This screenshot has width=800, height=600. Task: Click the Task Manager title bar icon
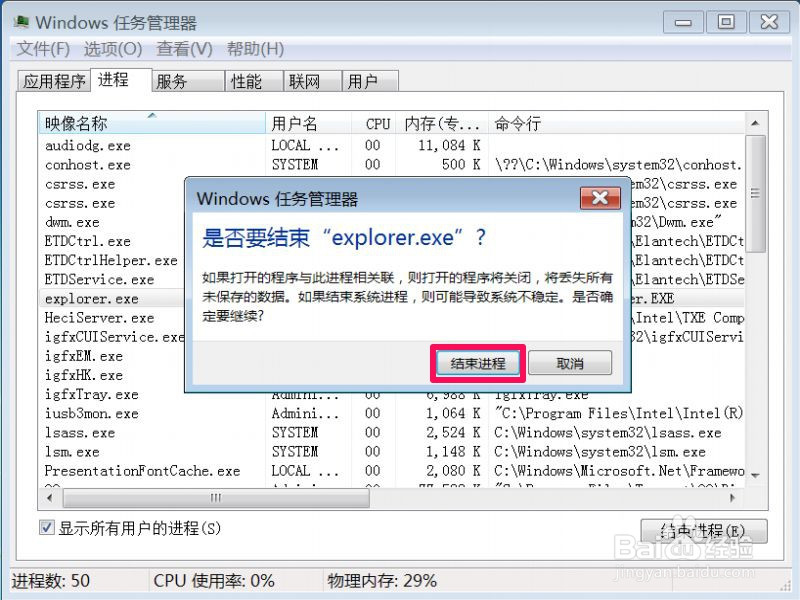click(x=21, y=22)
